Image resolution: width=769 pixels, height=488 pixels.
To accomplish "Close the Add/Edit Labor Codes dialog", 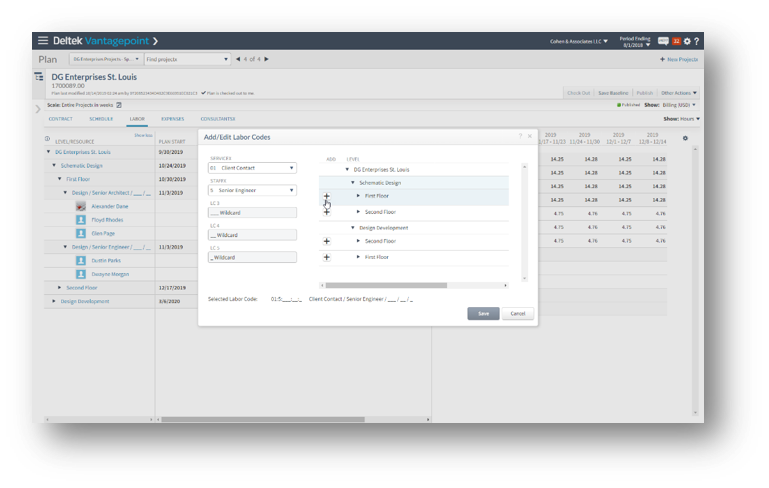I will tap(530, 136).
